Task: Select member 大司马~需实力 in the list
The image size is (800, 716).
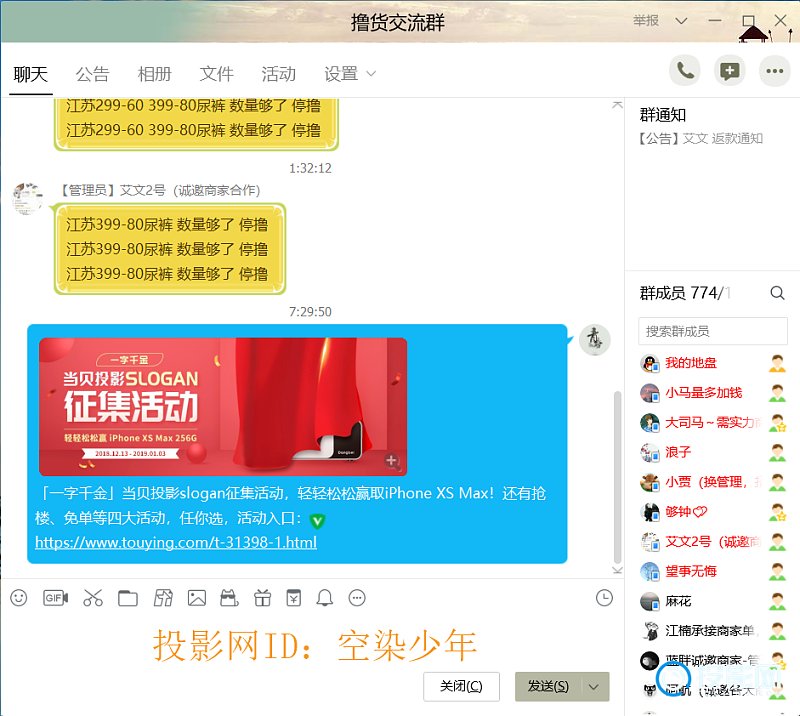Action: 713,423
